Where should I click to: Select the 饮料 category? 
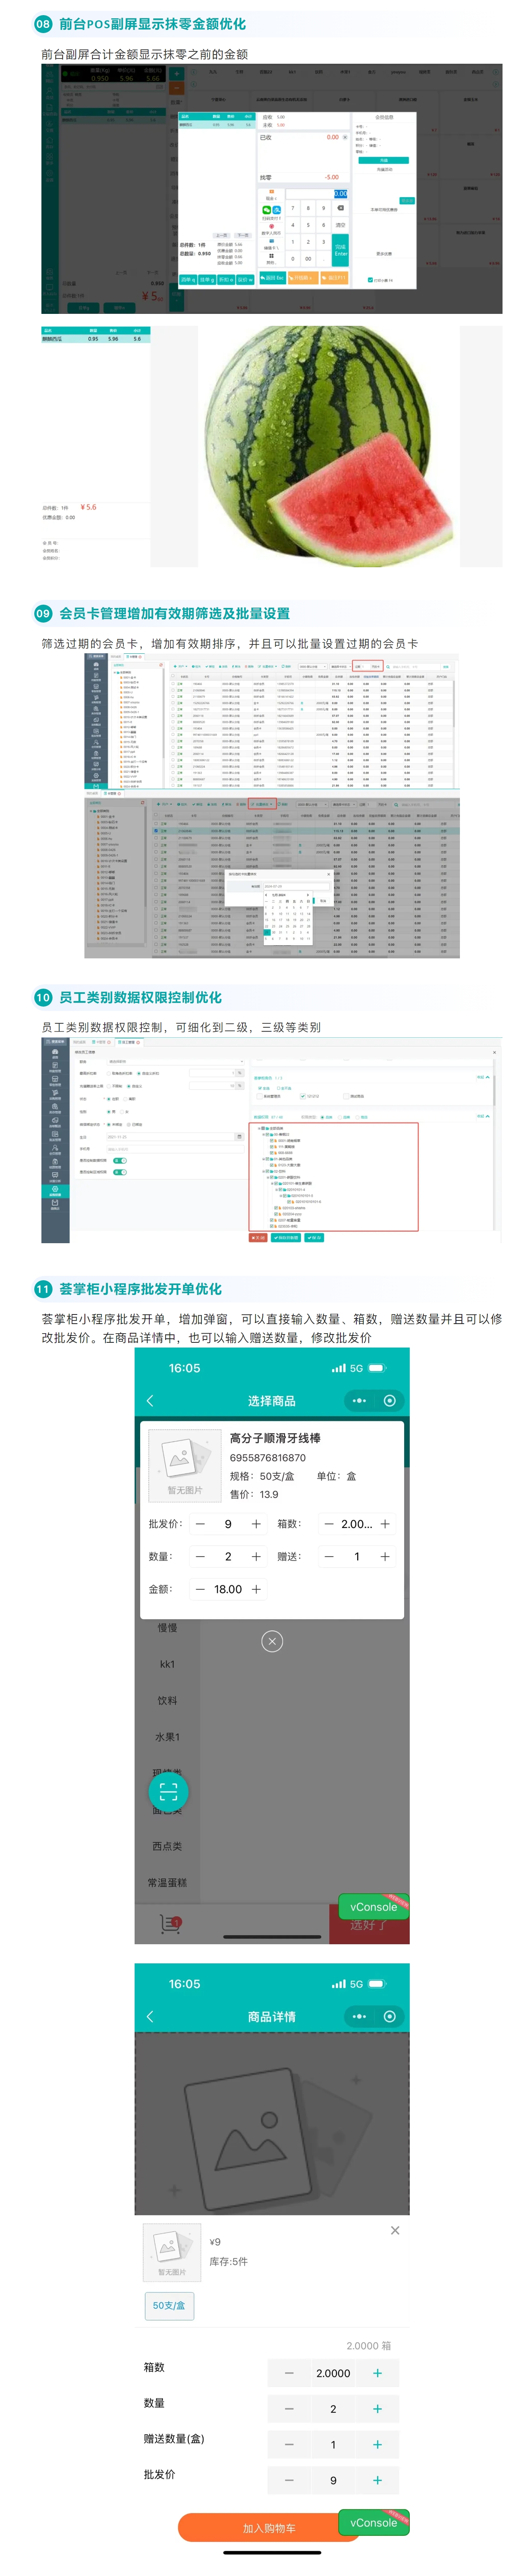coord(167,1700)
